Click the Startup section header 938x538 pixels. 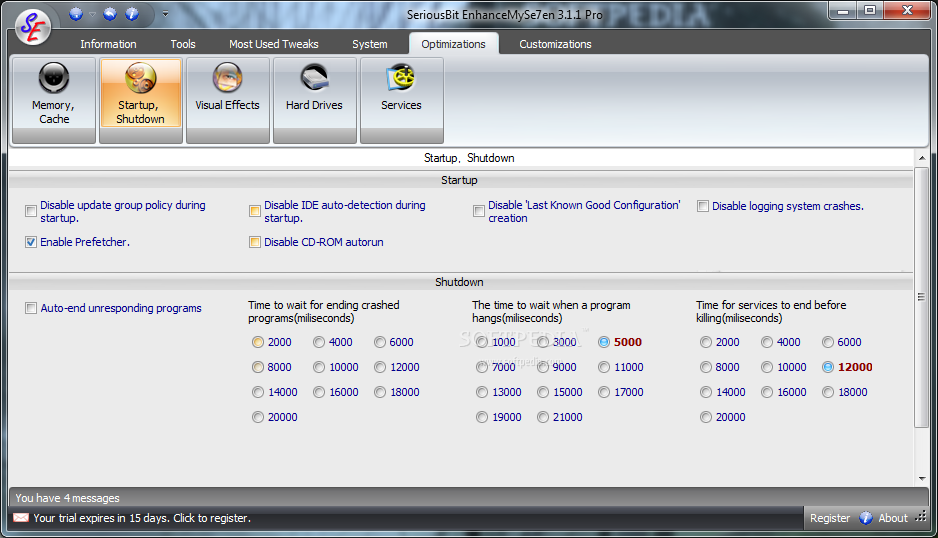459,180
